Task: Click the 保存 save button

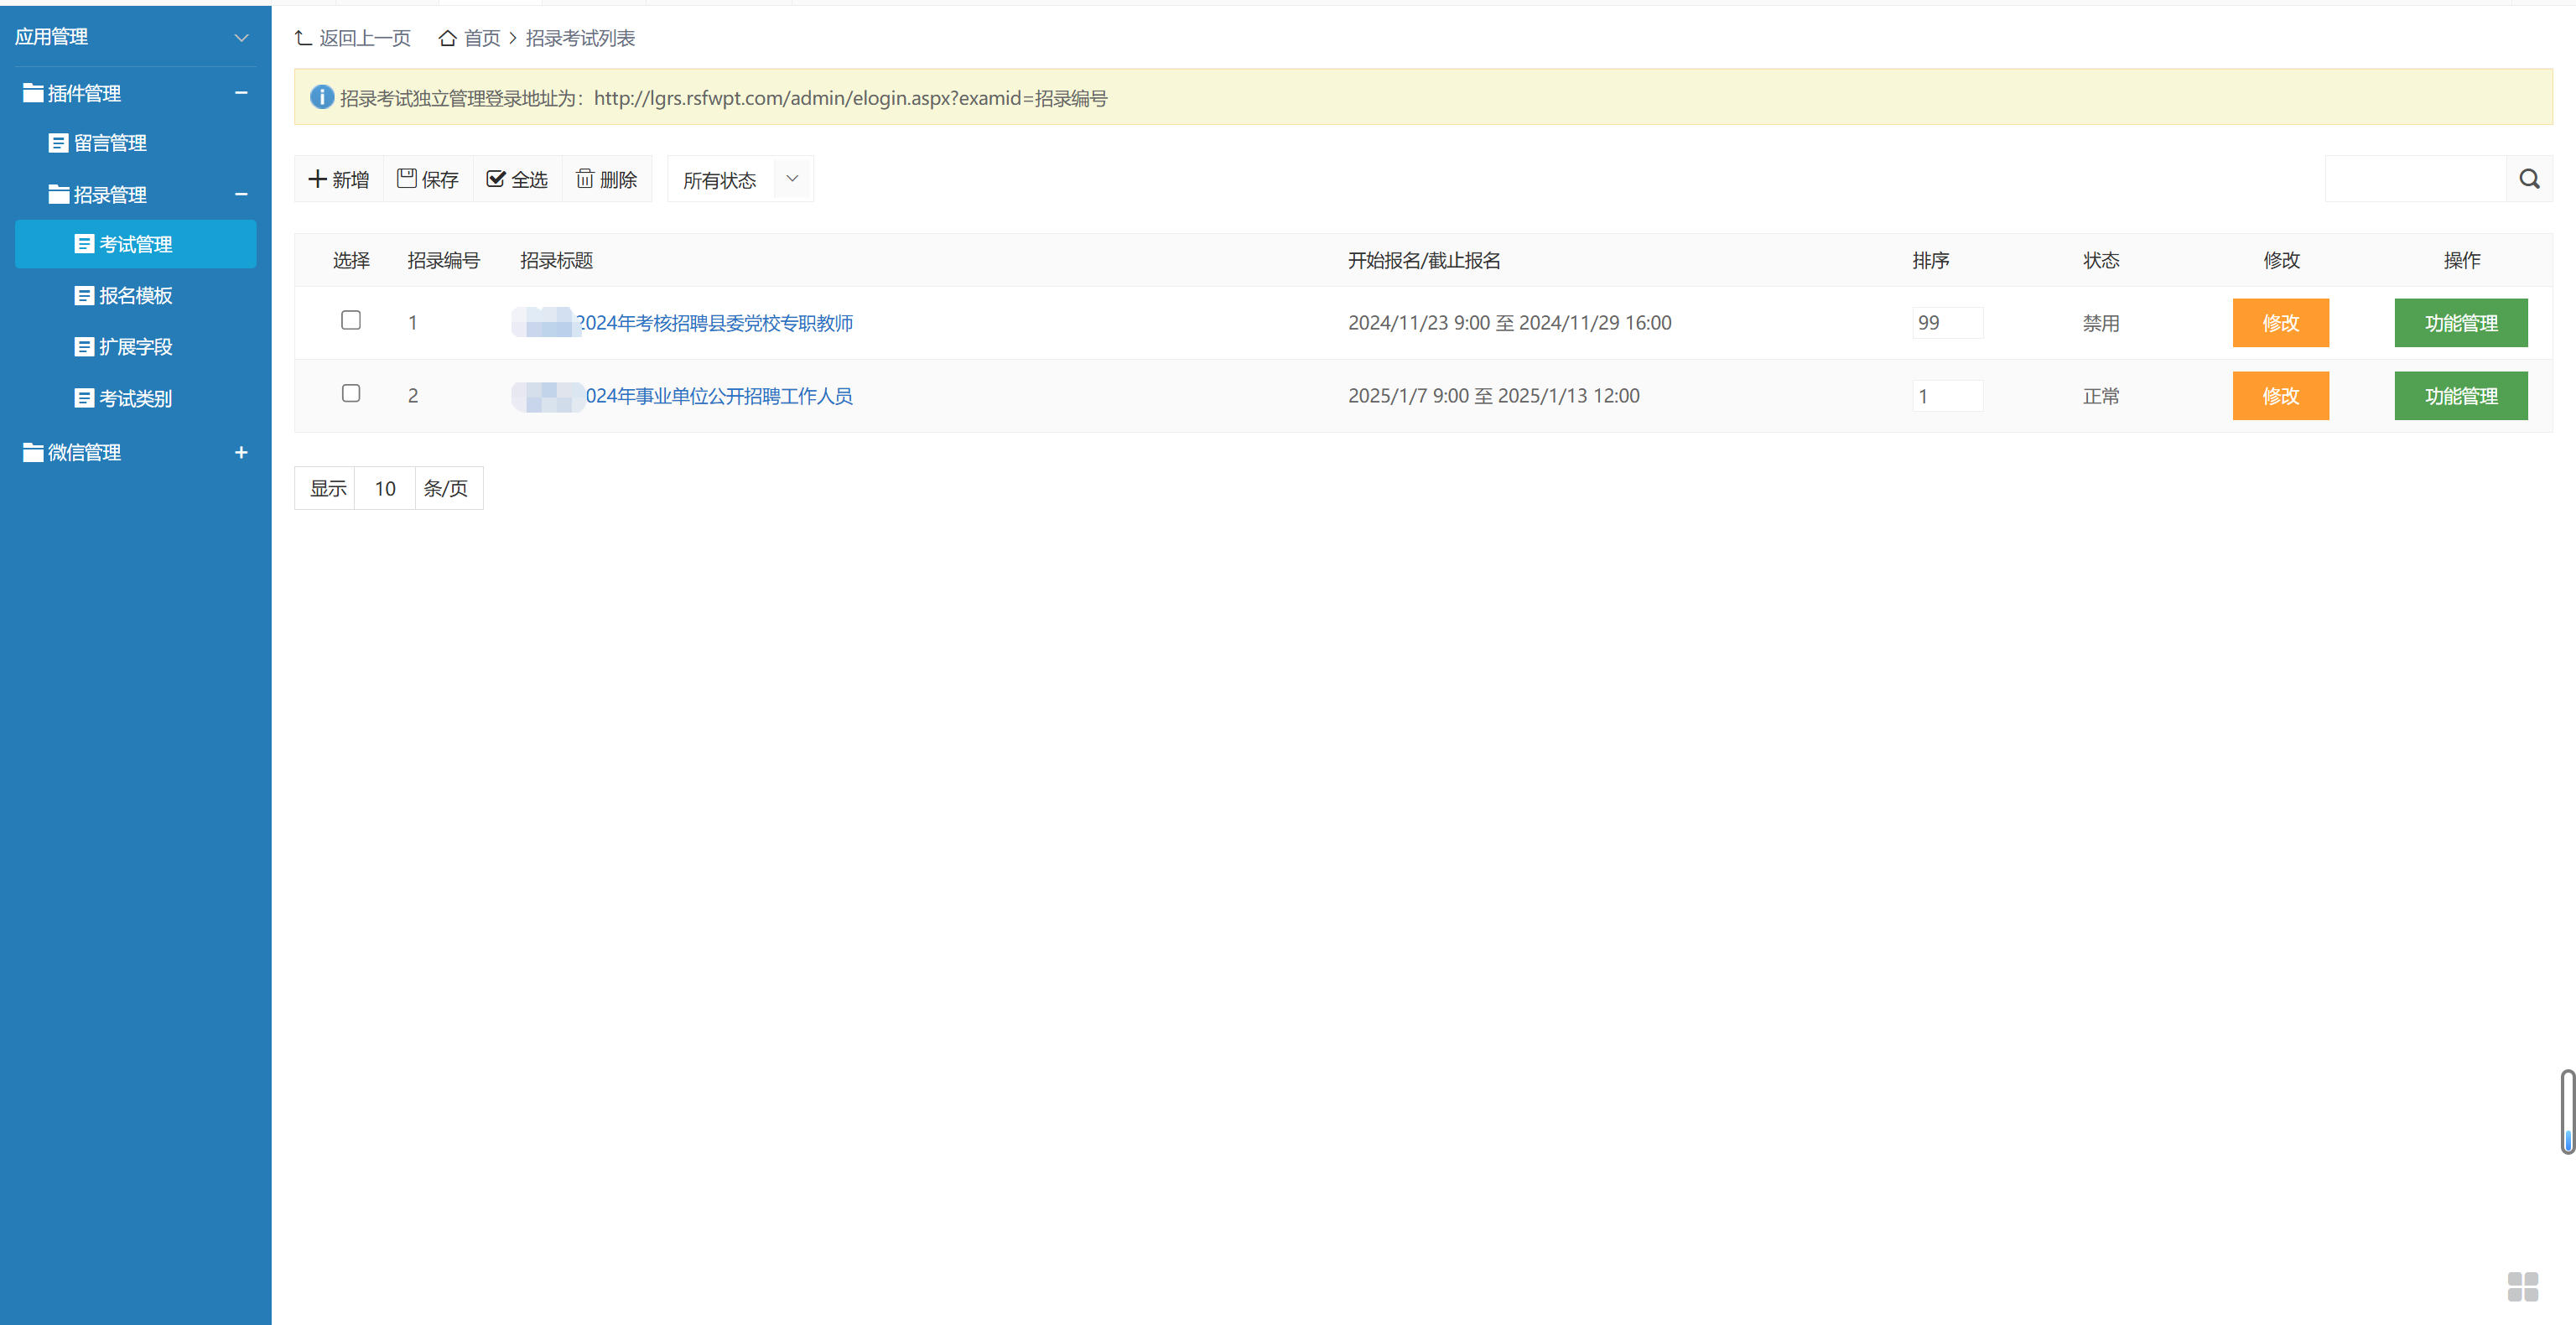Action: (x=428, y=180)
